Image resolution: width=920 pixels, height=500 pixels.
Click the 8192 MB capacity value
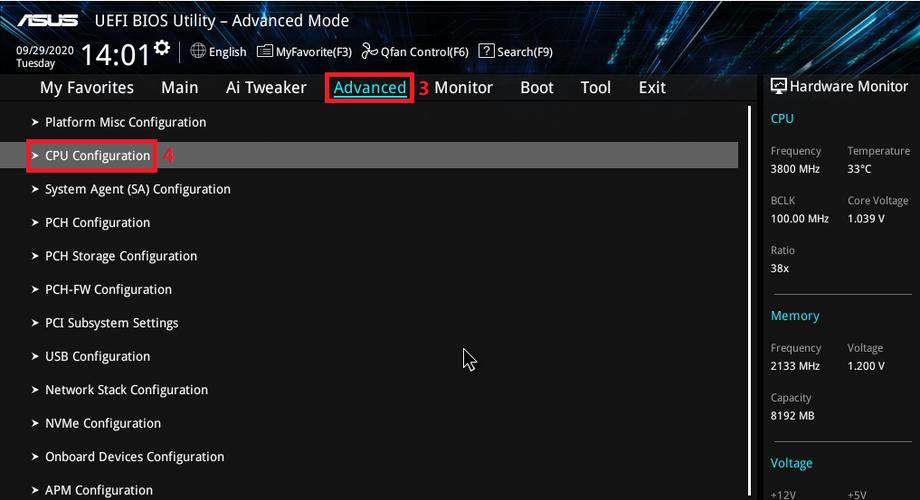[792, 416]
